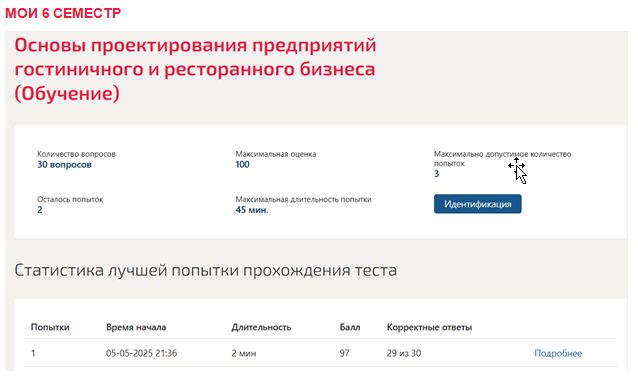The height and width of the screenshot is (382, 638).
Task: Click the maximum grade value 100
Action: click(243, 165)
